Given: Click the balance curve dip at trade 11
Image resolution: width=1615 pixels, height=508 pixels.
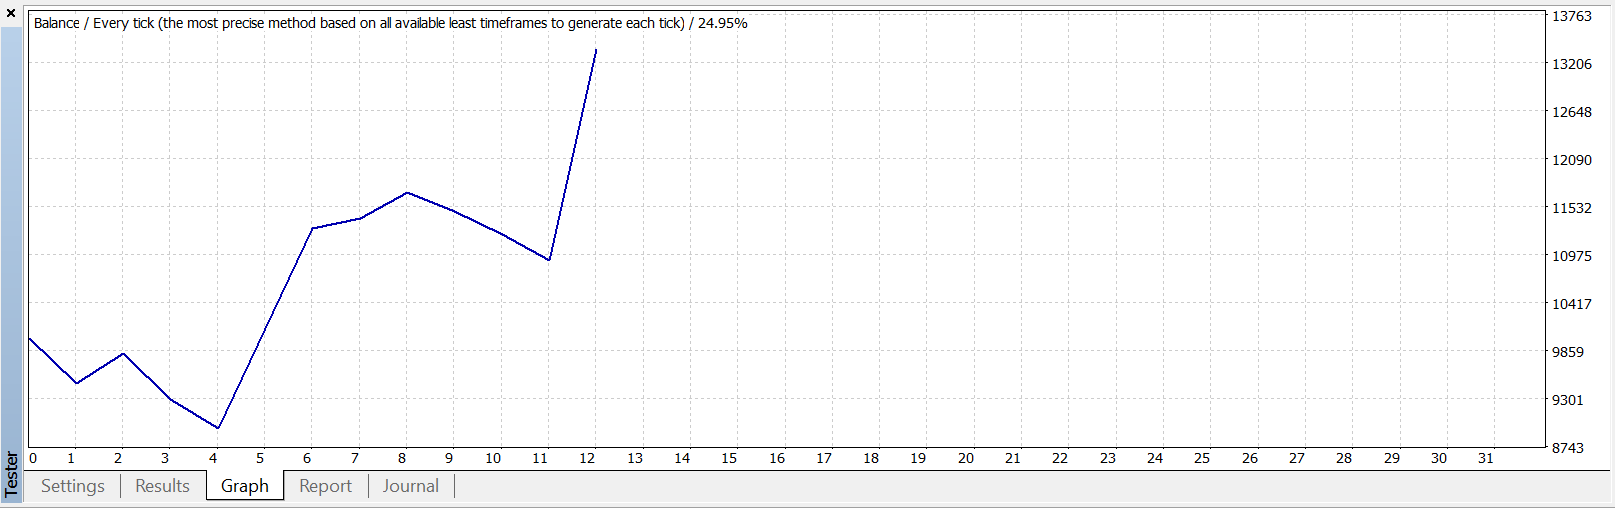Looking at the screenshot, I should click(x=549, y=260).
